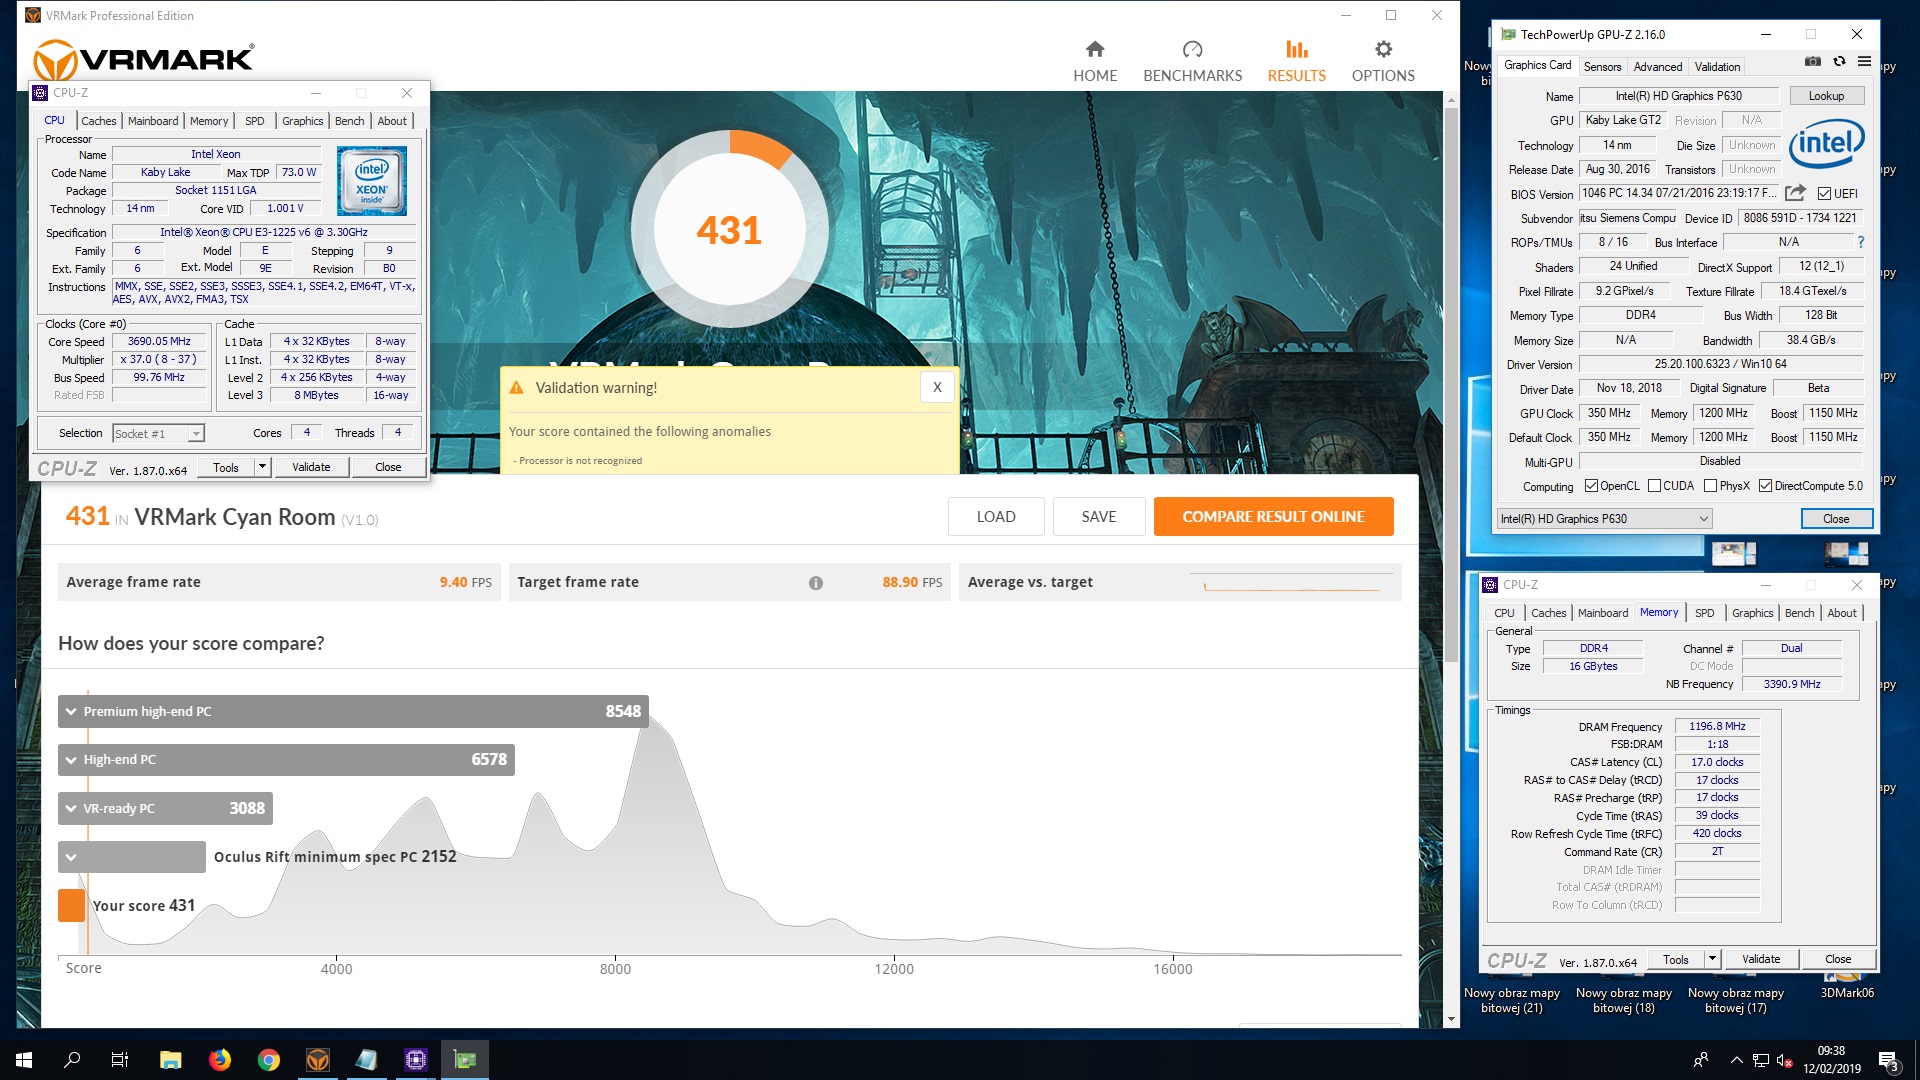Click the LOAD button

(x=996, y=517)
